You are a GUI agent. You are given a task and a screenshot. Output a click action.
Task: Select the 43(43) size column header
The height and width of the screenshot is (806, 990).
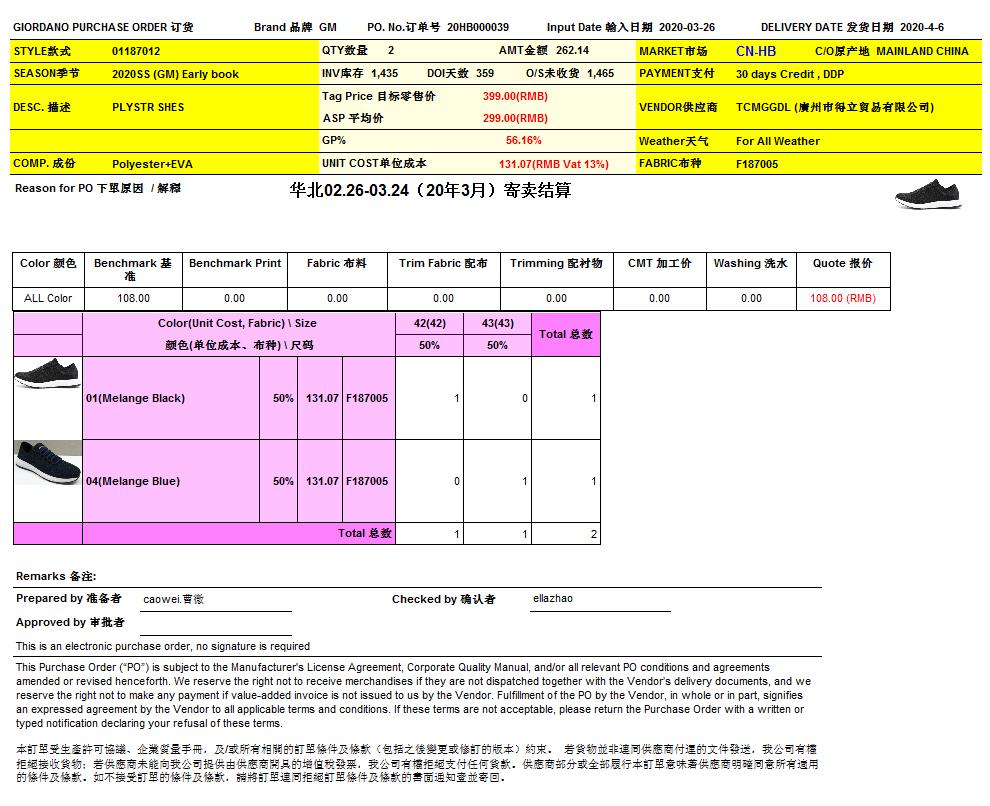[497, 323]
